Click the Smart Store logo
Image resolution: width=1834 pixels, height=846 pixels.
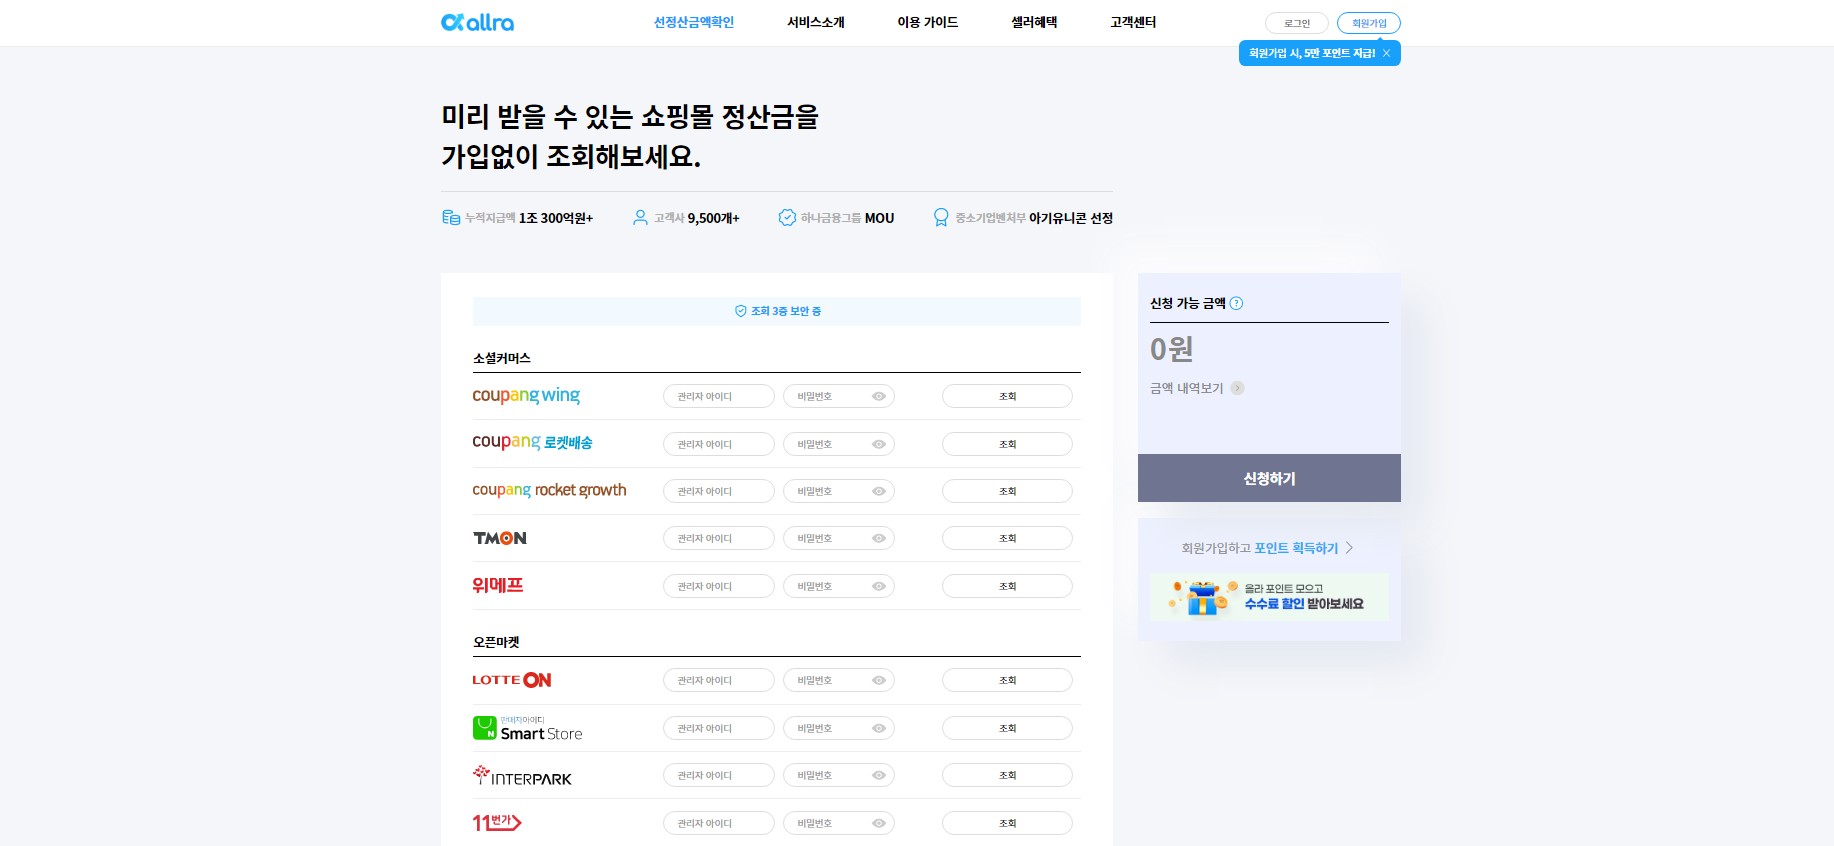pyautogui.click(x=527, y=728)
